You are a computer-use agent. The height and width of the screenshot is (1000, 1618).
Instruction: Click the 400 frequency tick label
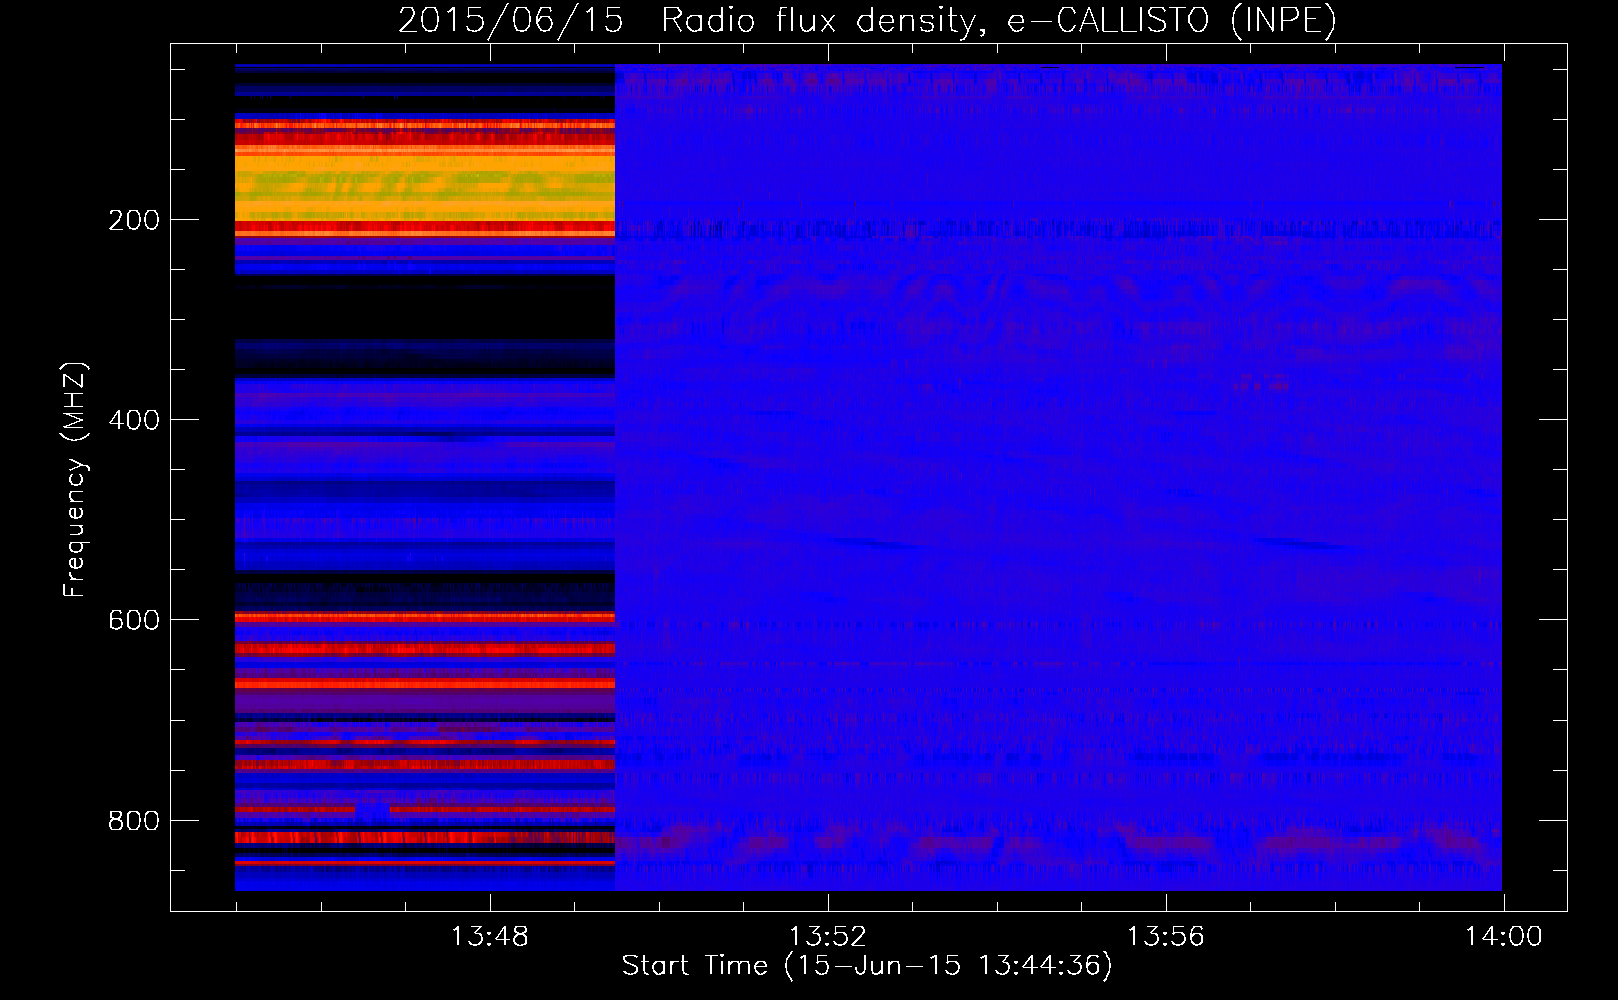point(134,420)
